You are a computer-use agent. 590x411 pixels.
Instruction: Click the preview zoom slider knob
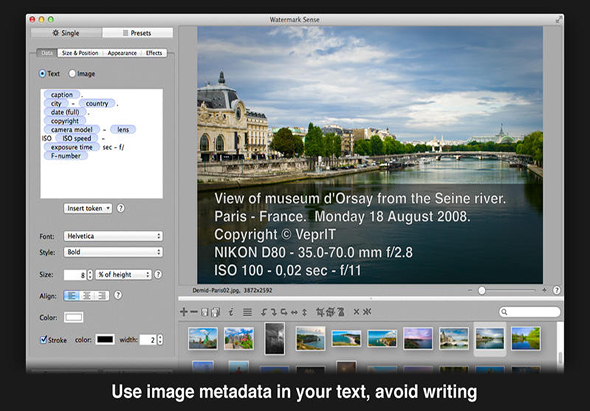point(482,291)
